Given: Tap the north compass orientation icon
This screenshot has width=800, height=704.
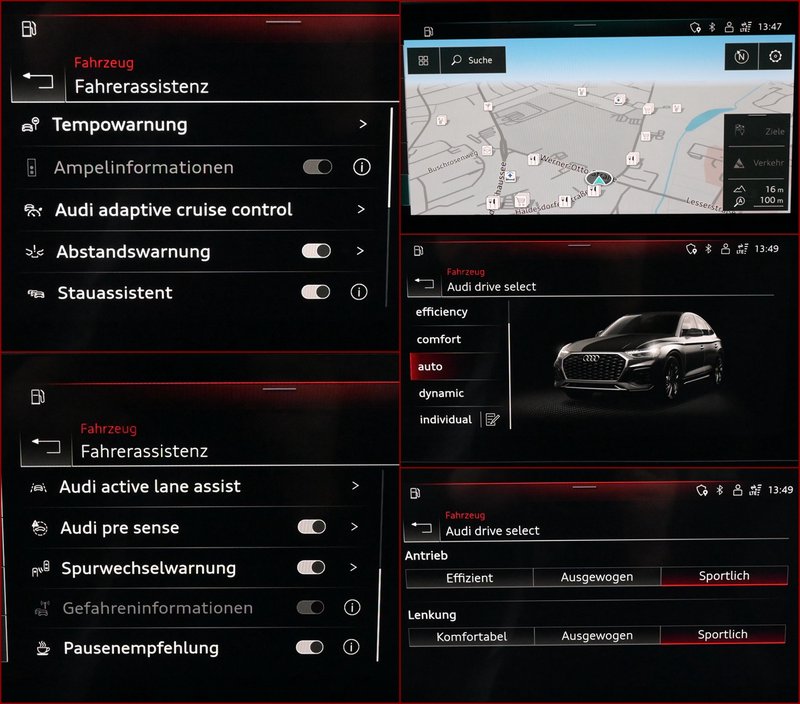Looking at the screenshot, I should tap(741, 56).
